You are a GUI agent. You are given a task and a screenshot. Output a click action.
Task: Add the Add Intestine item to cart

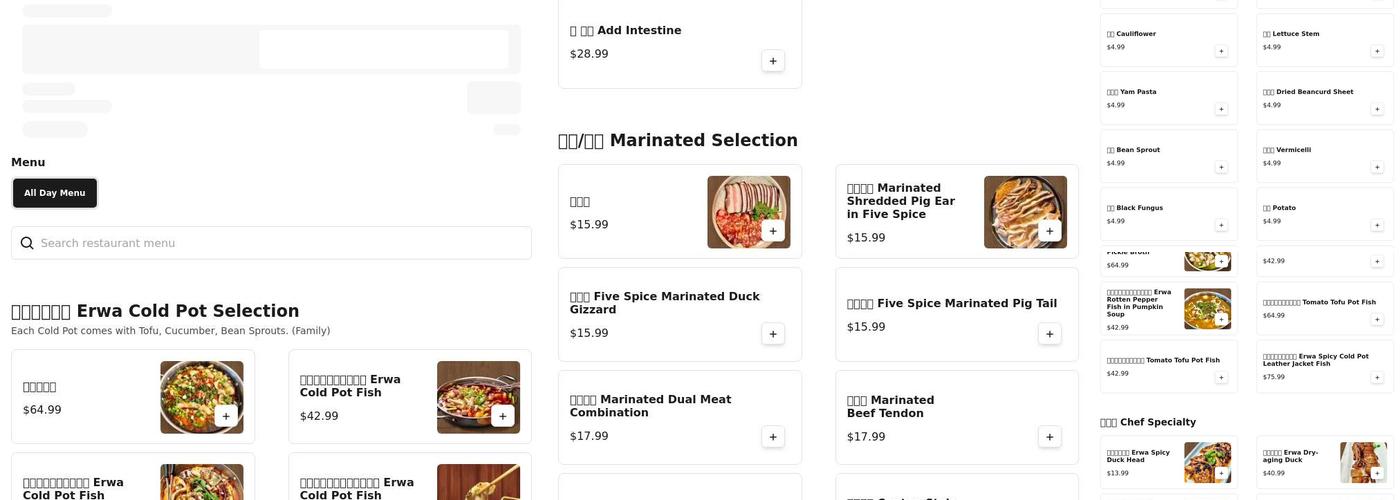[772, 61]
